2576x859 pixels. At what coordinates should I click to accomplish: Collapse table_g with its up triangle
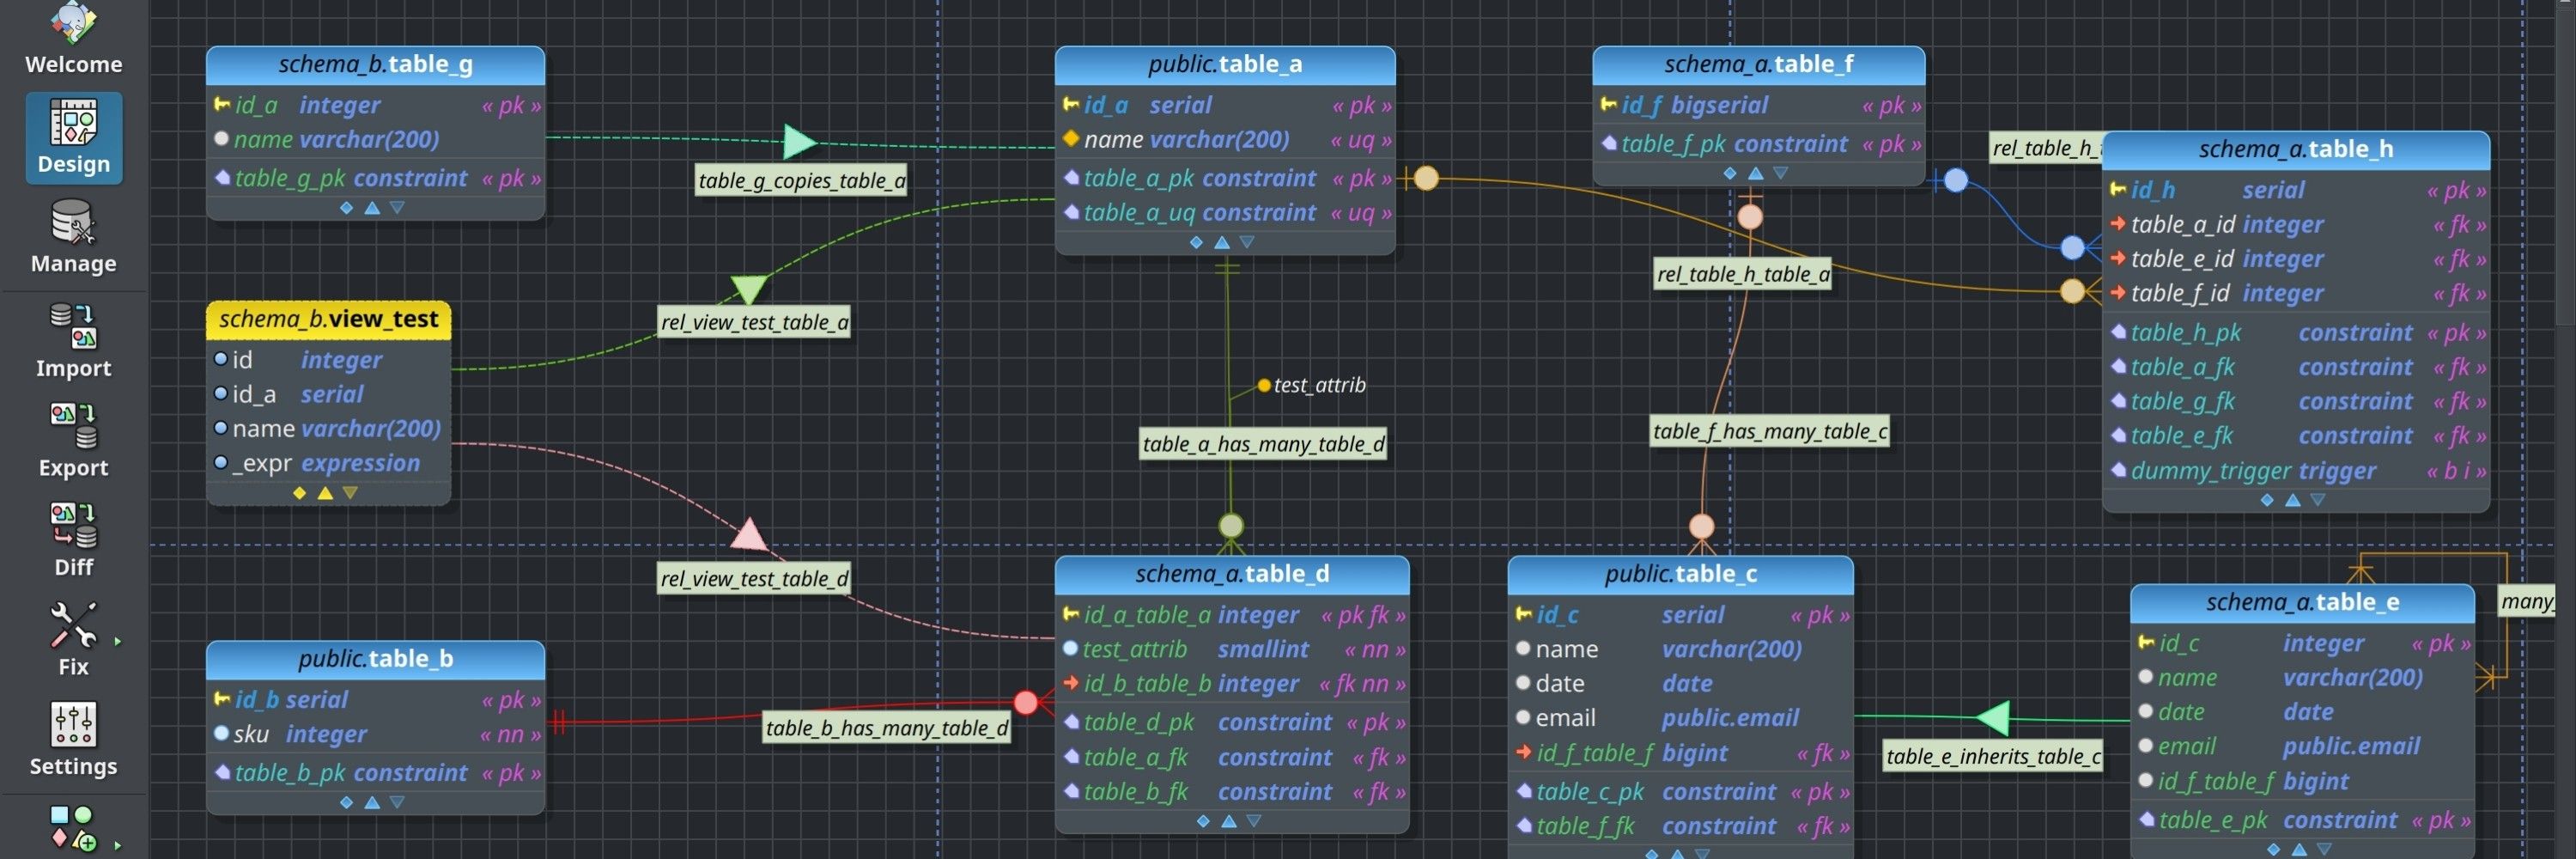[x=372, y=208]
